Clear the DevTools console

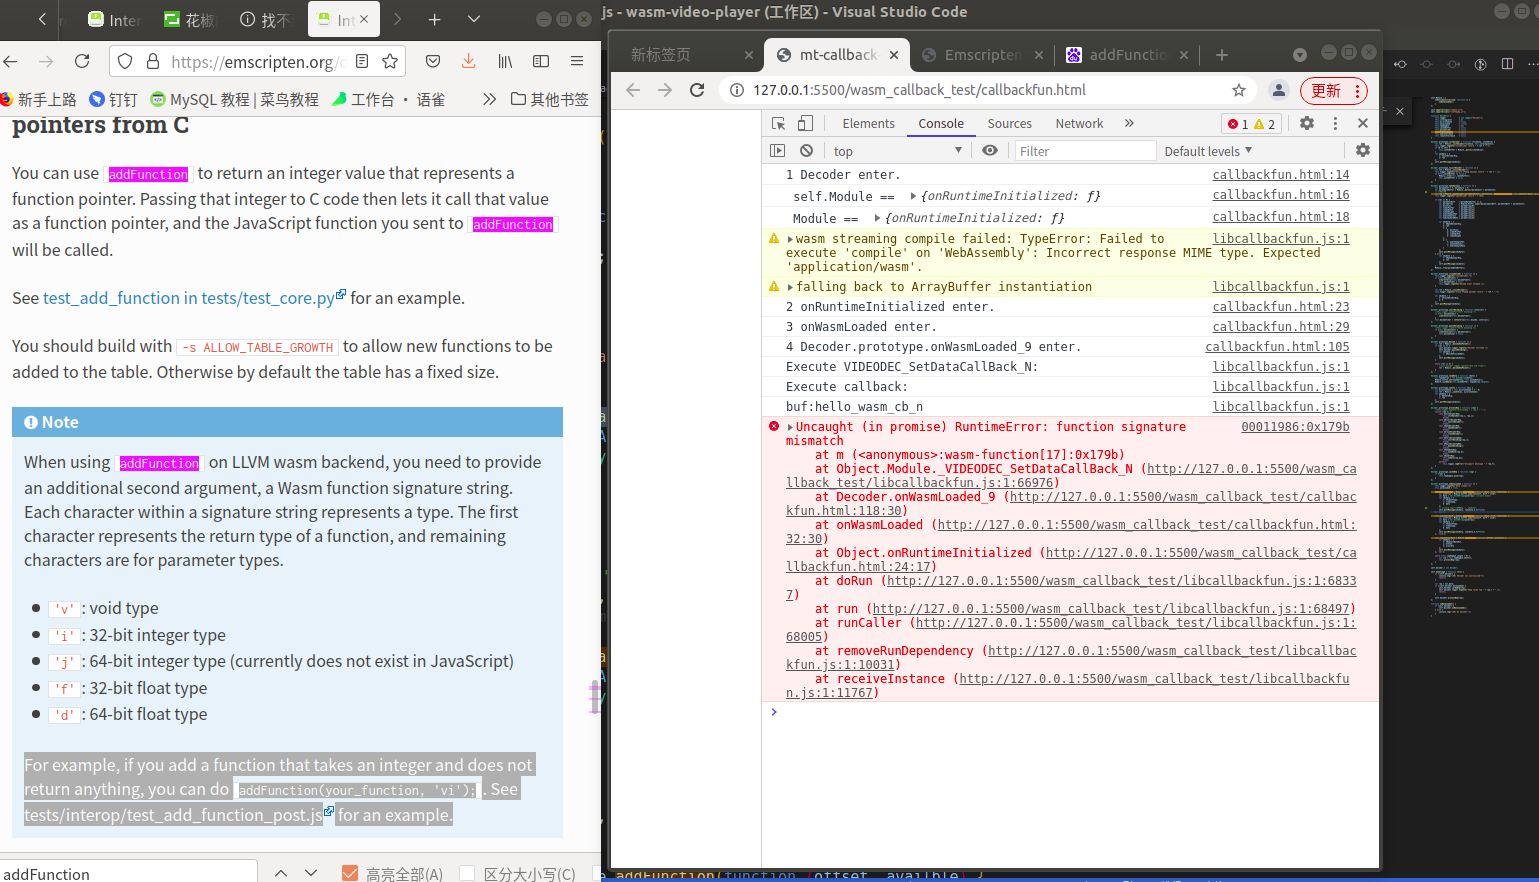(x=806, y=150)
